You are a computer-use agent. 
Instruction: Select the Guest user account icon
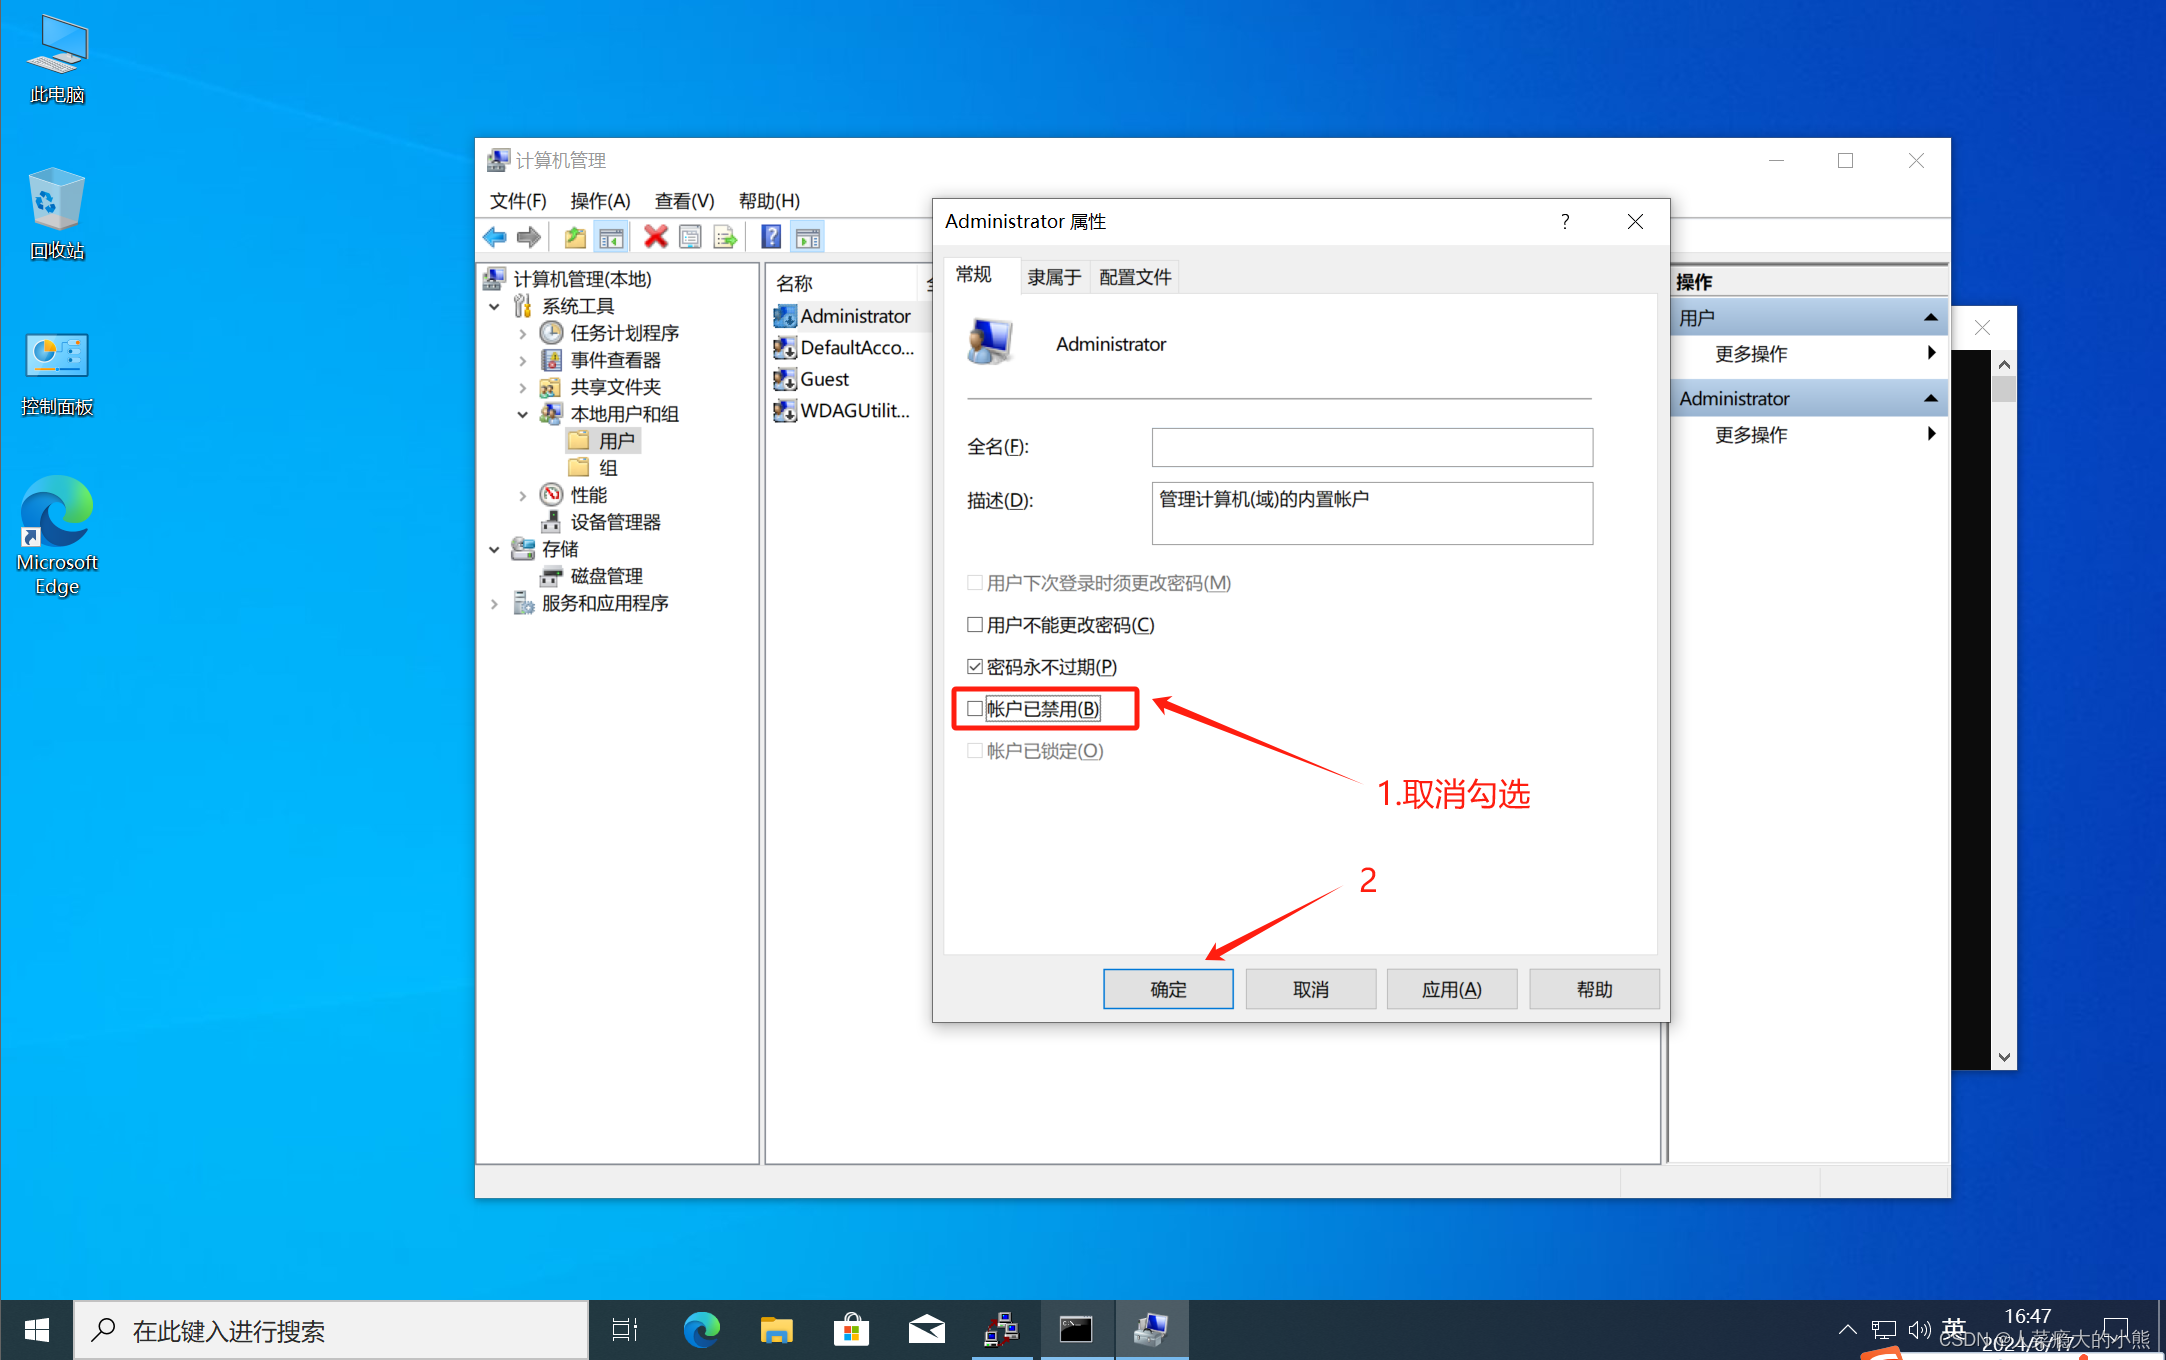tap(785, 379)
